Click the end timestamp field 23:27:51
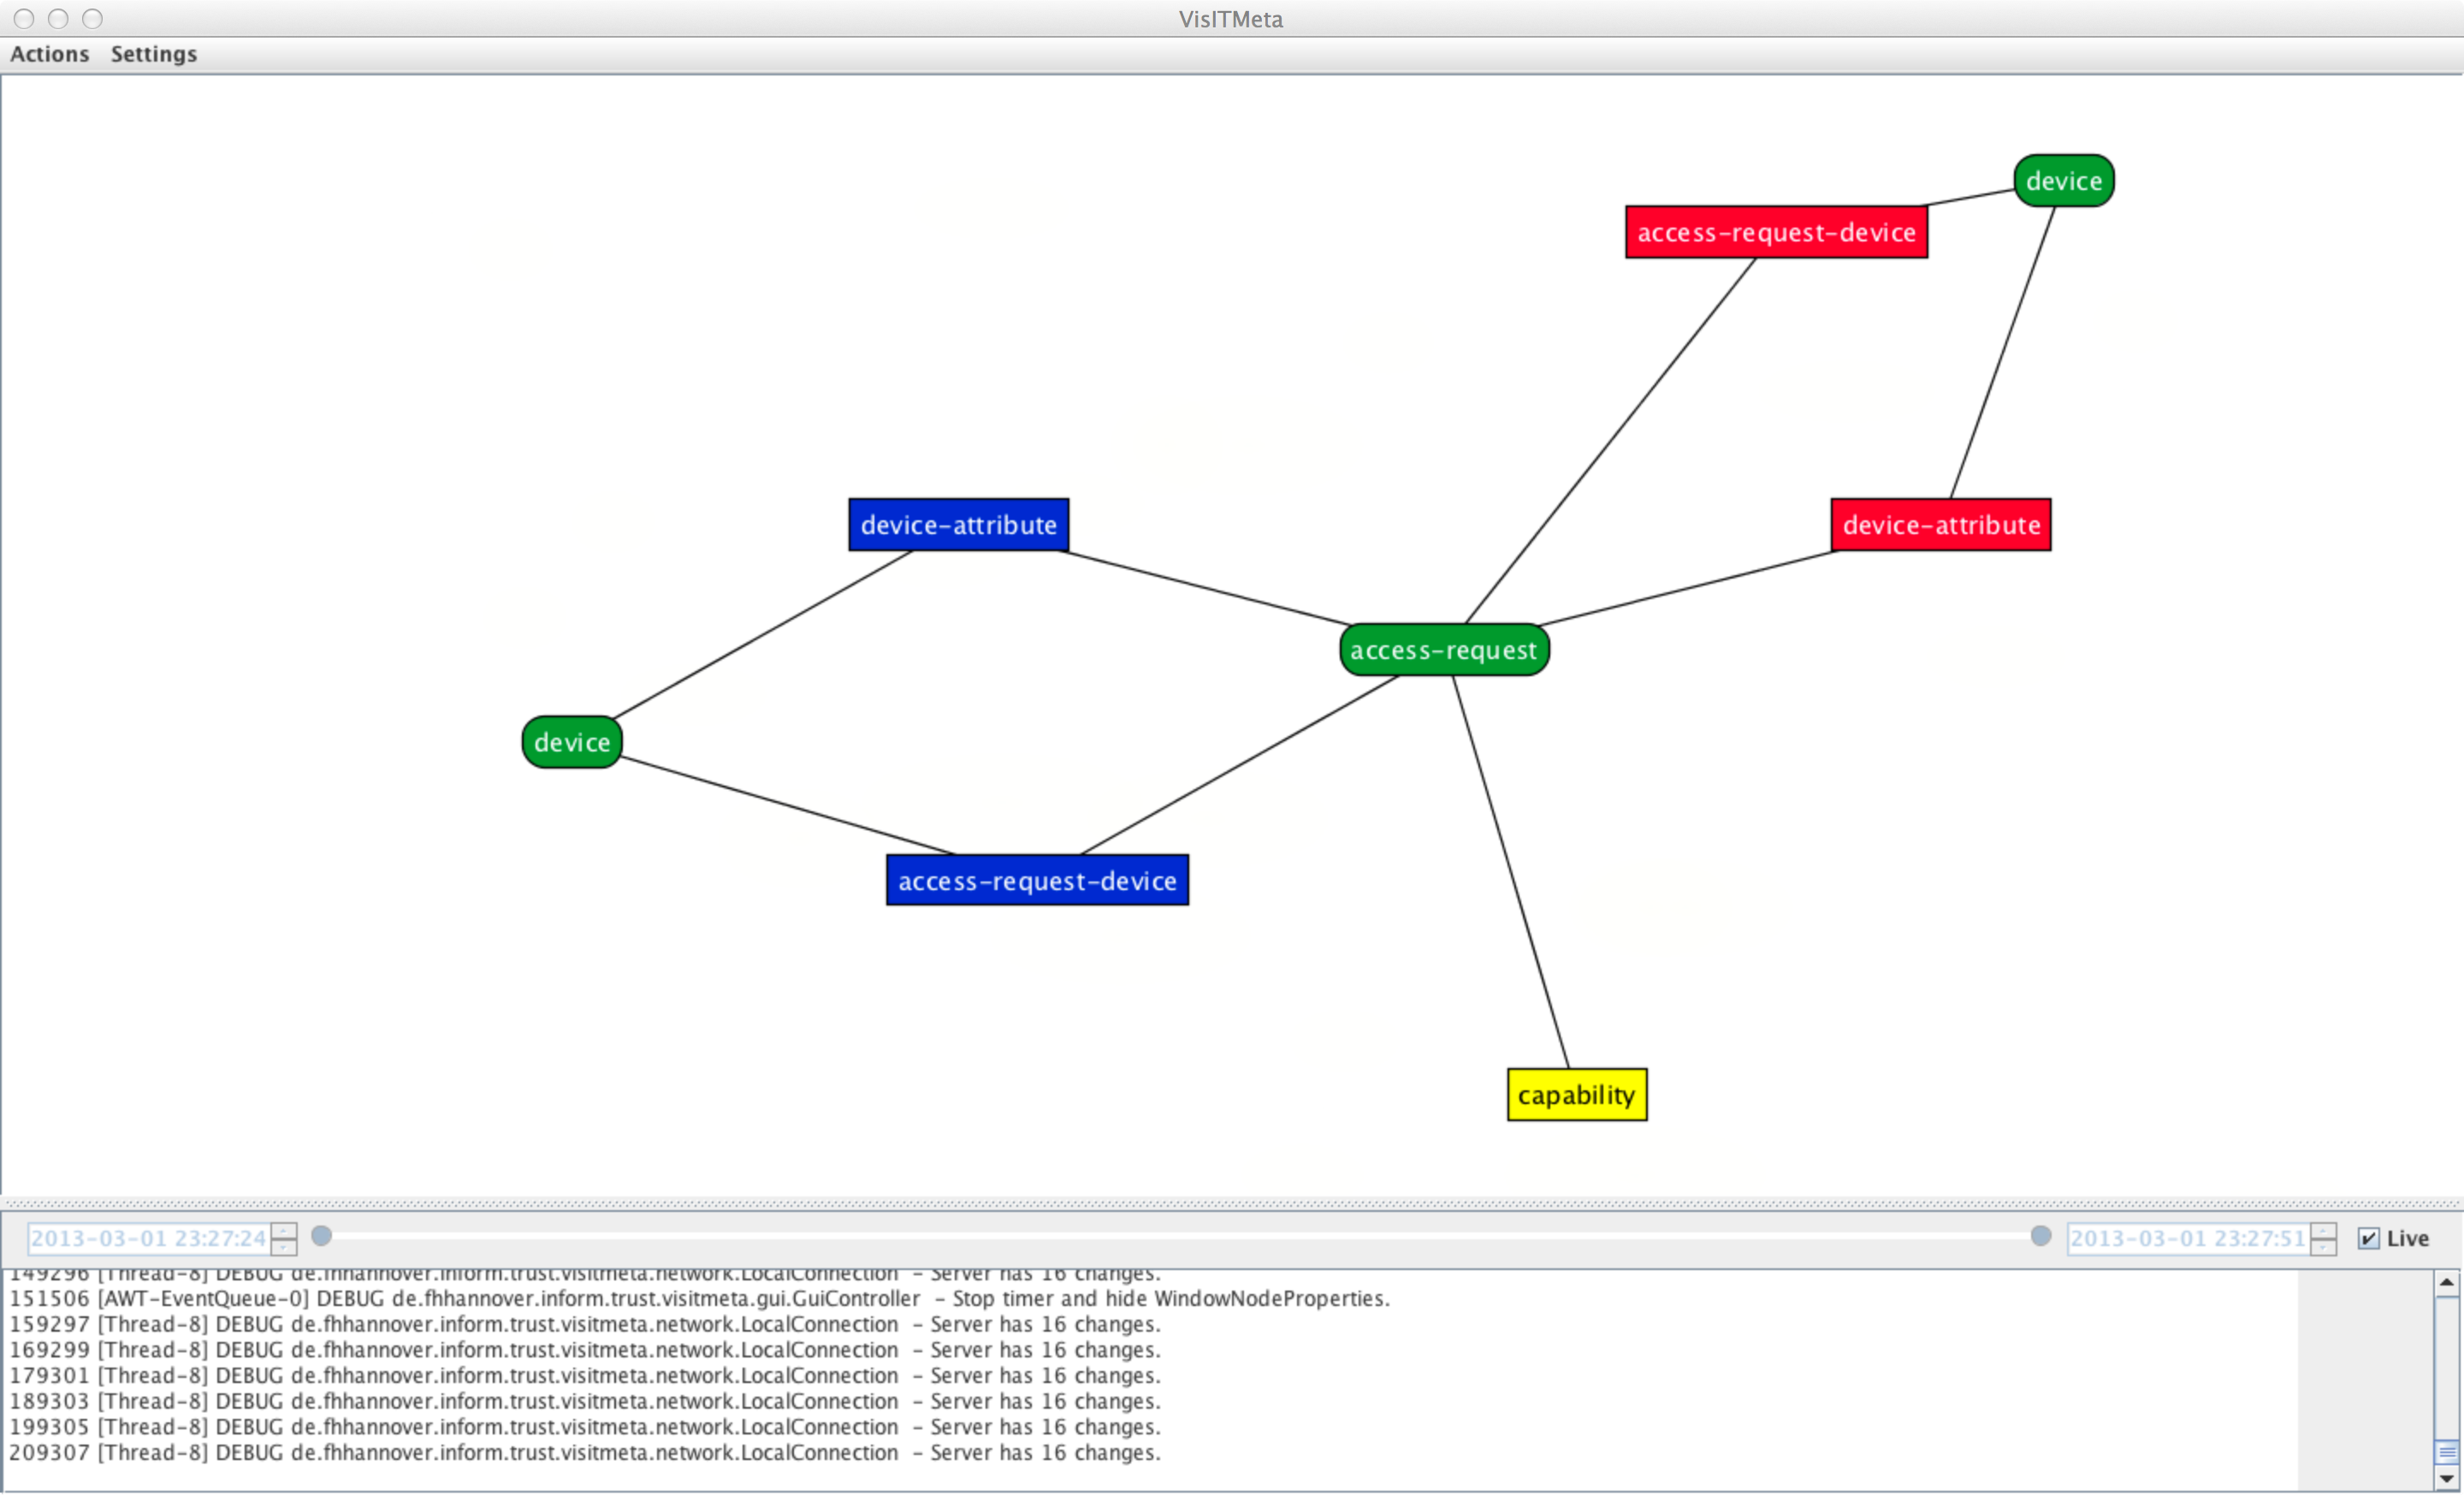 [x=2188, y=1239]
